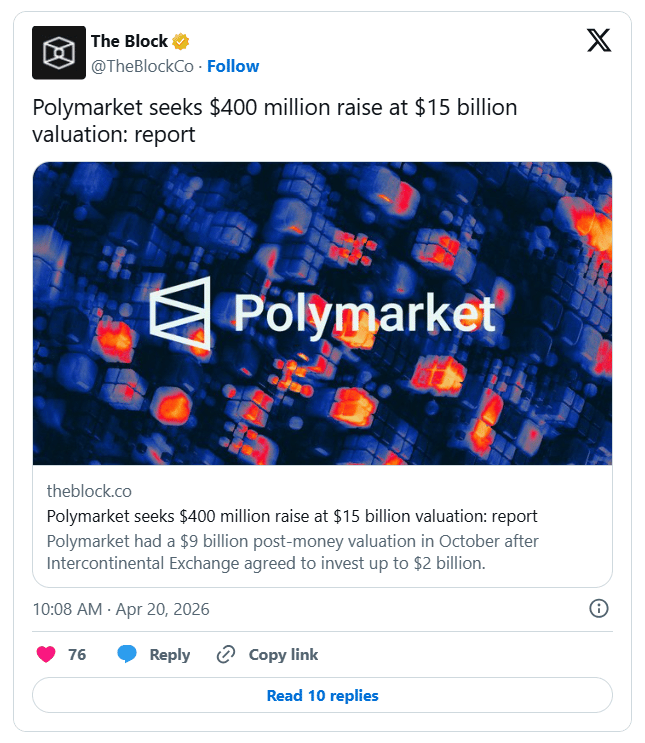645x743 pixels.
Task: Open the theblock.co domain link
Action: click(89, 491)
